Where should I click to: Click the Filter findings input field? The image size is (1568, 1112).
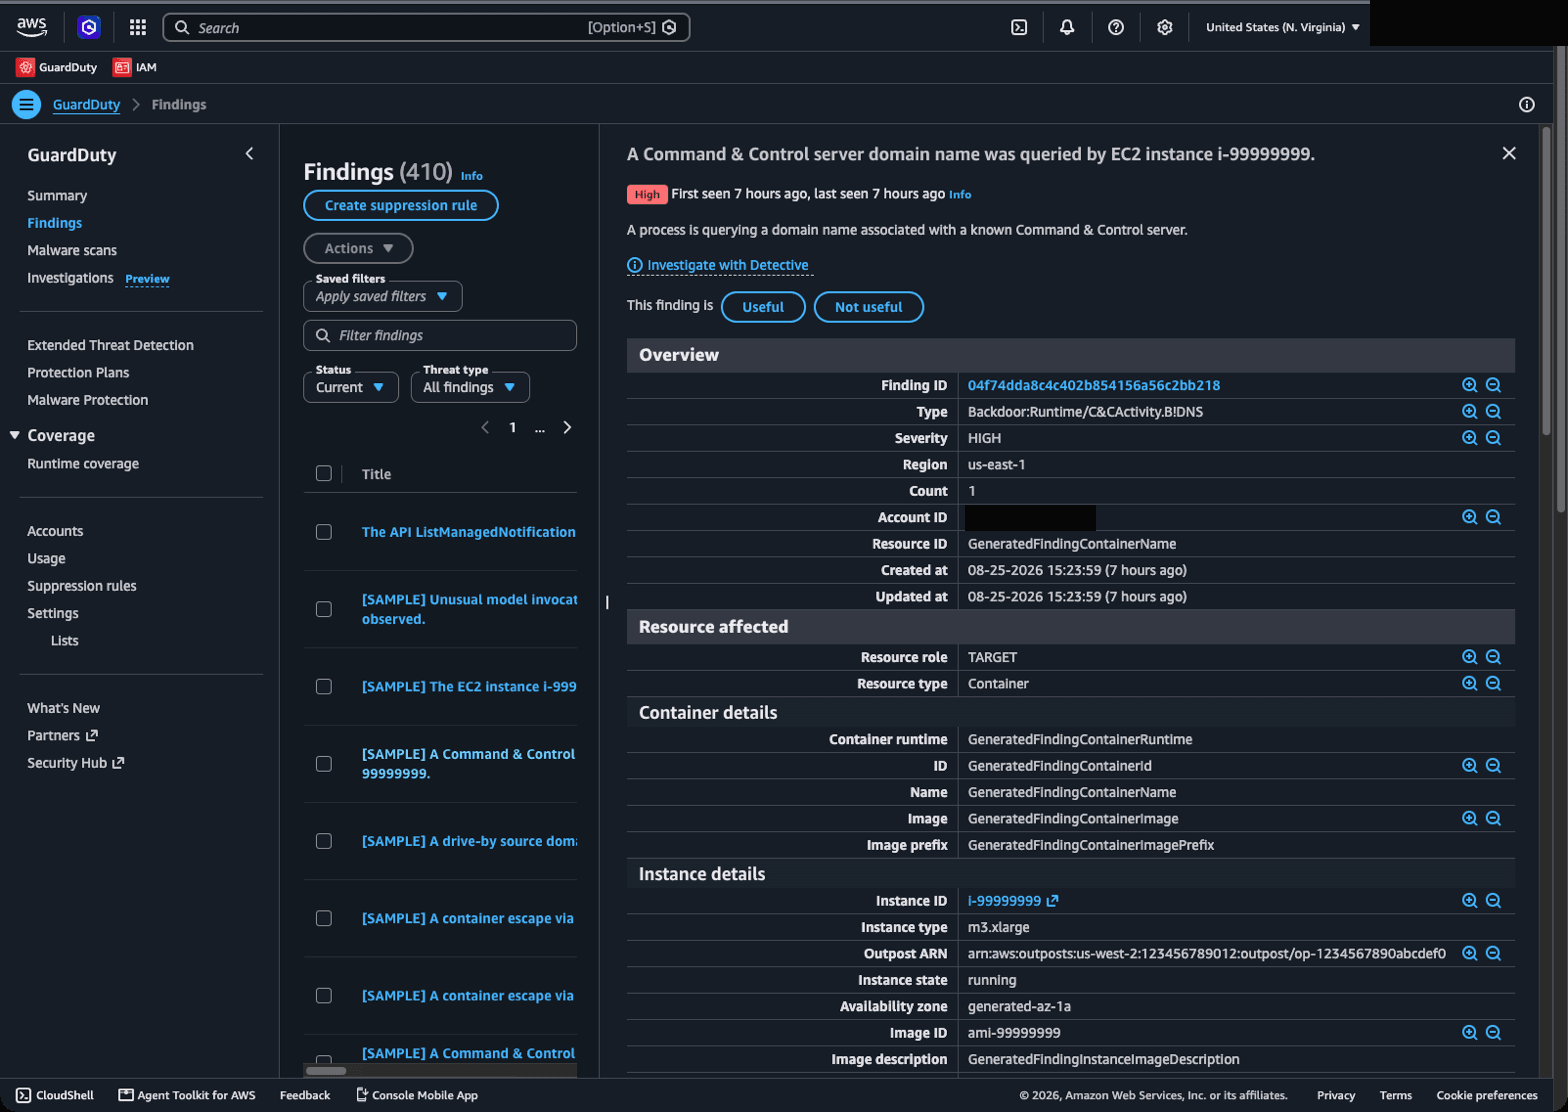[440, 335]
